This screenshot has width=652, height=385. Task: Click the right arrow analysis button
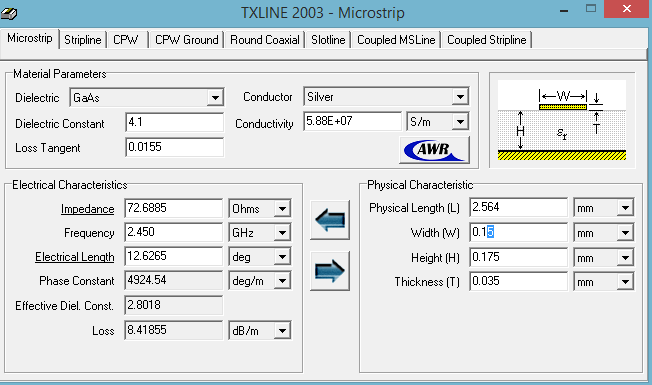[x=330, y=271]
